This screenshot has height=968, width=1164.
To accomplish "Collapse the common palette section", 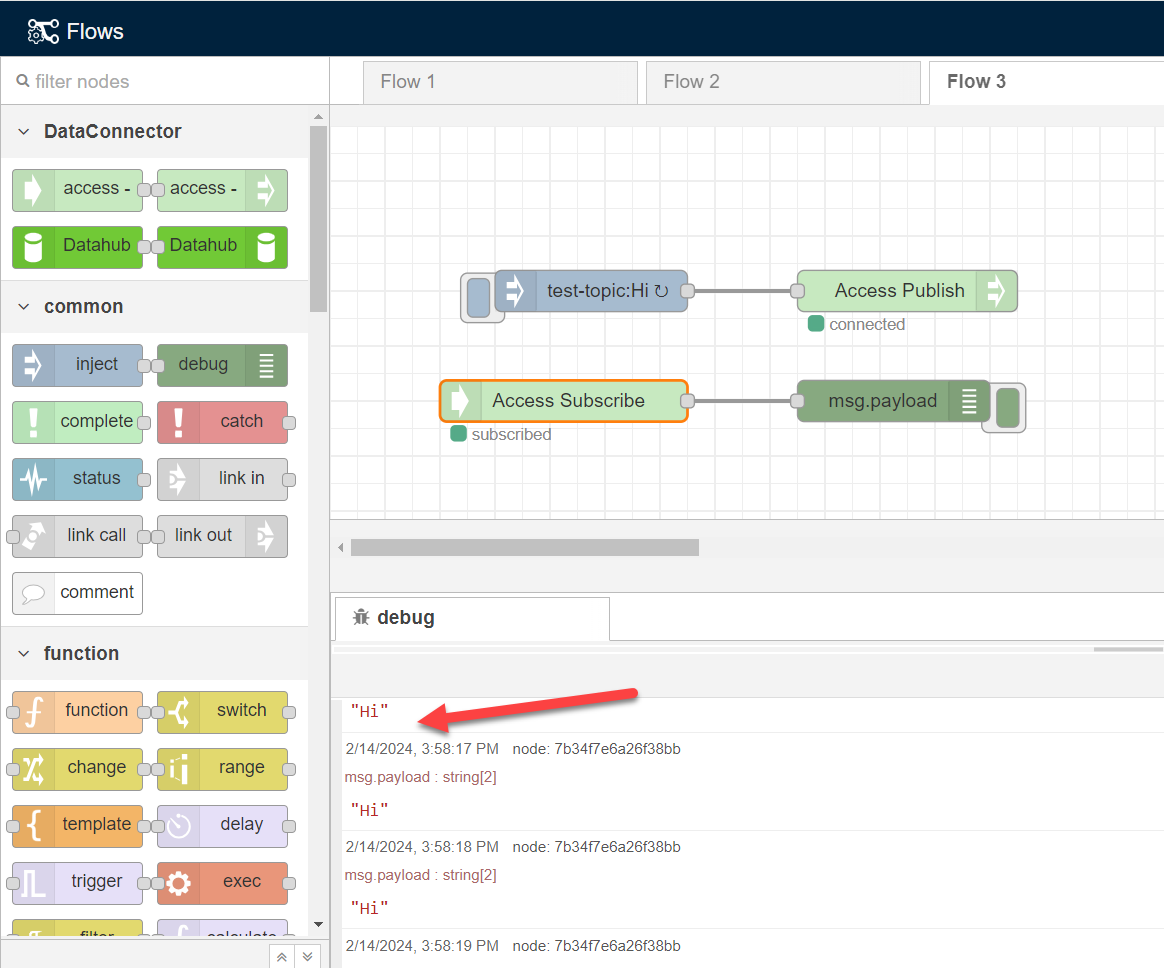I will (x=23, y=306).
